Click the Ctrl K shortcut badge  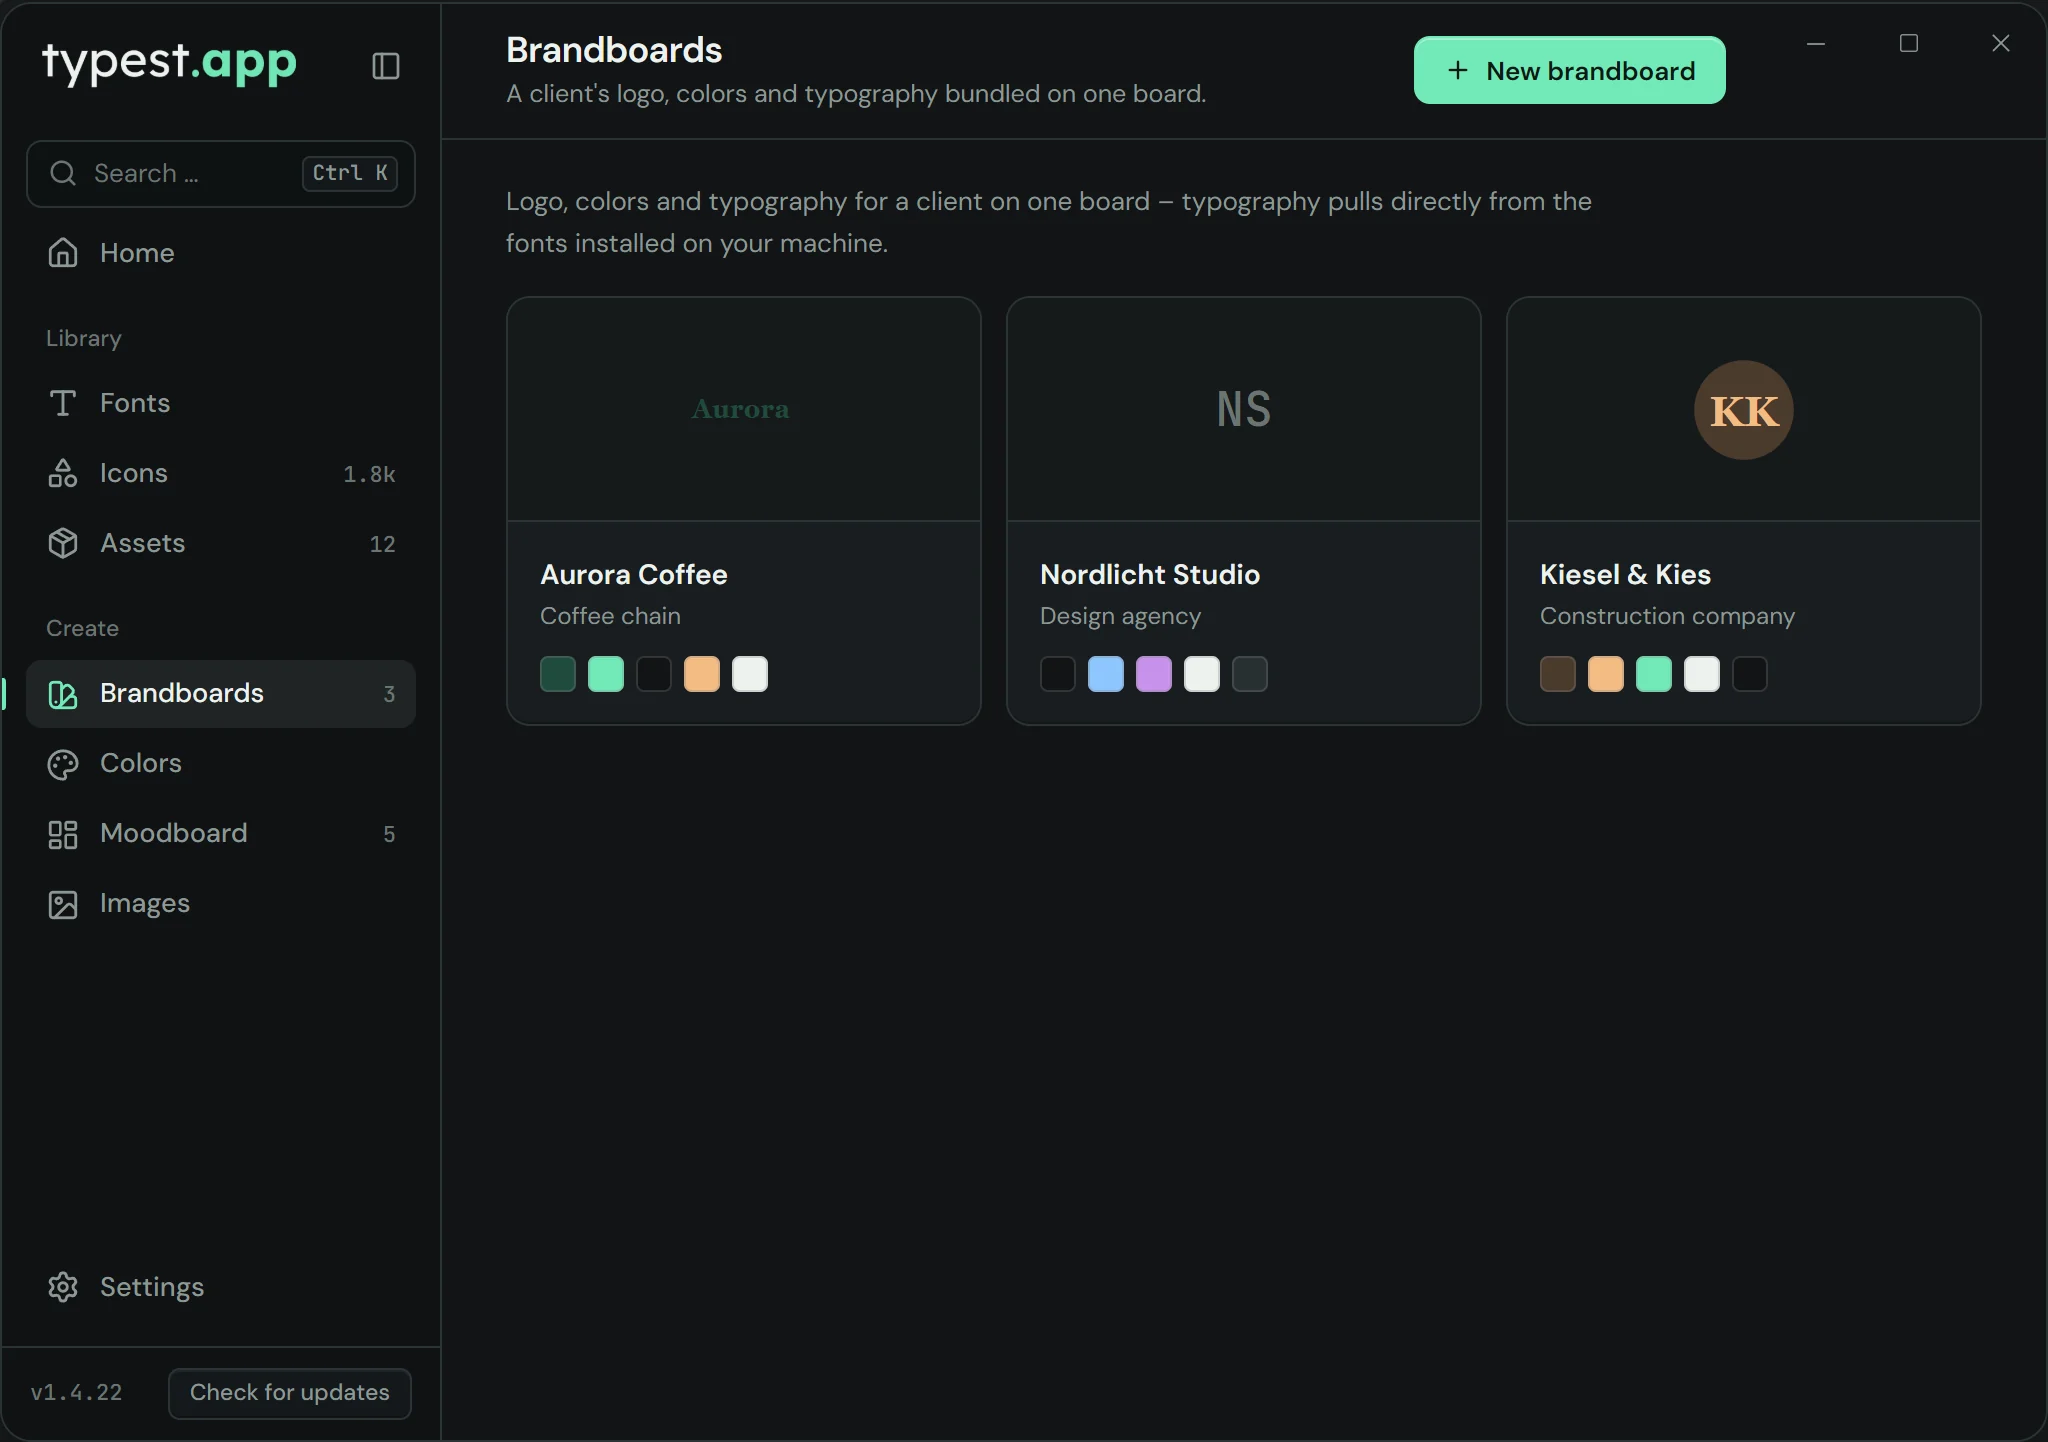[350, 173]
